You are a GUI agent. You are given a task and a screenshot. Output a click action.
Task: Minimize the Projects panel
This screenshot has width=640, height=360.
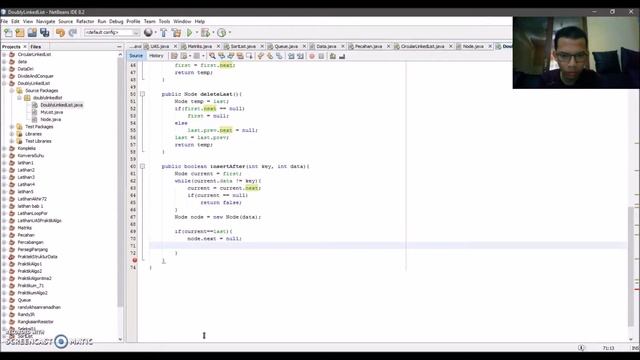tap(119, 47)
